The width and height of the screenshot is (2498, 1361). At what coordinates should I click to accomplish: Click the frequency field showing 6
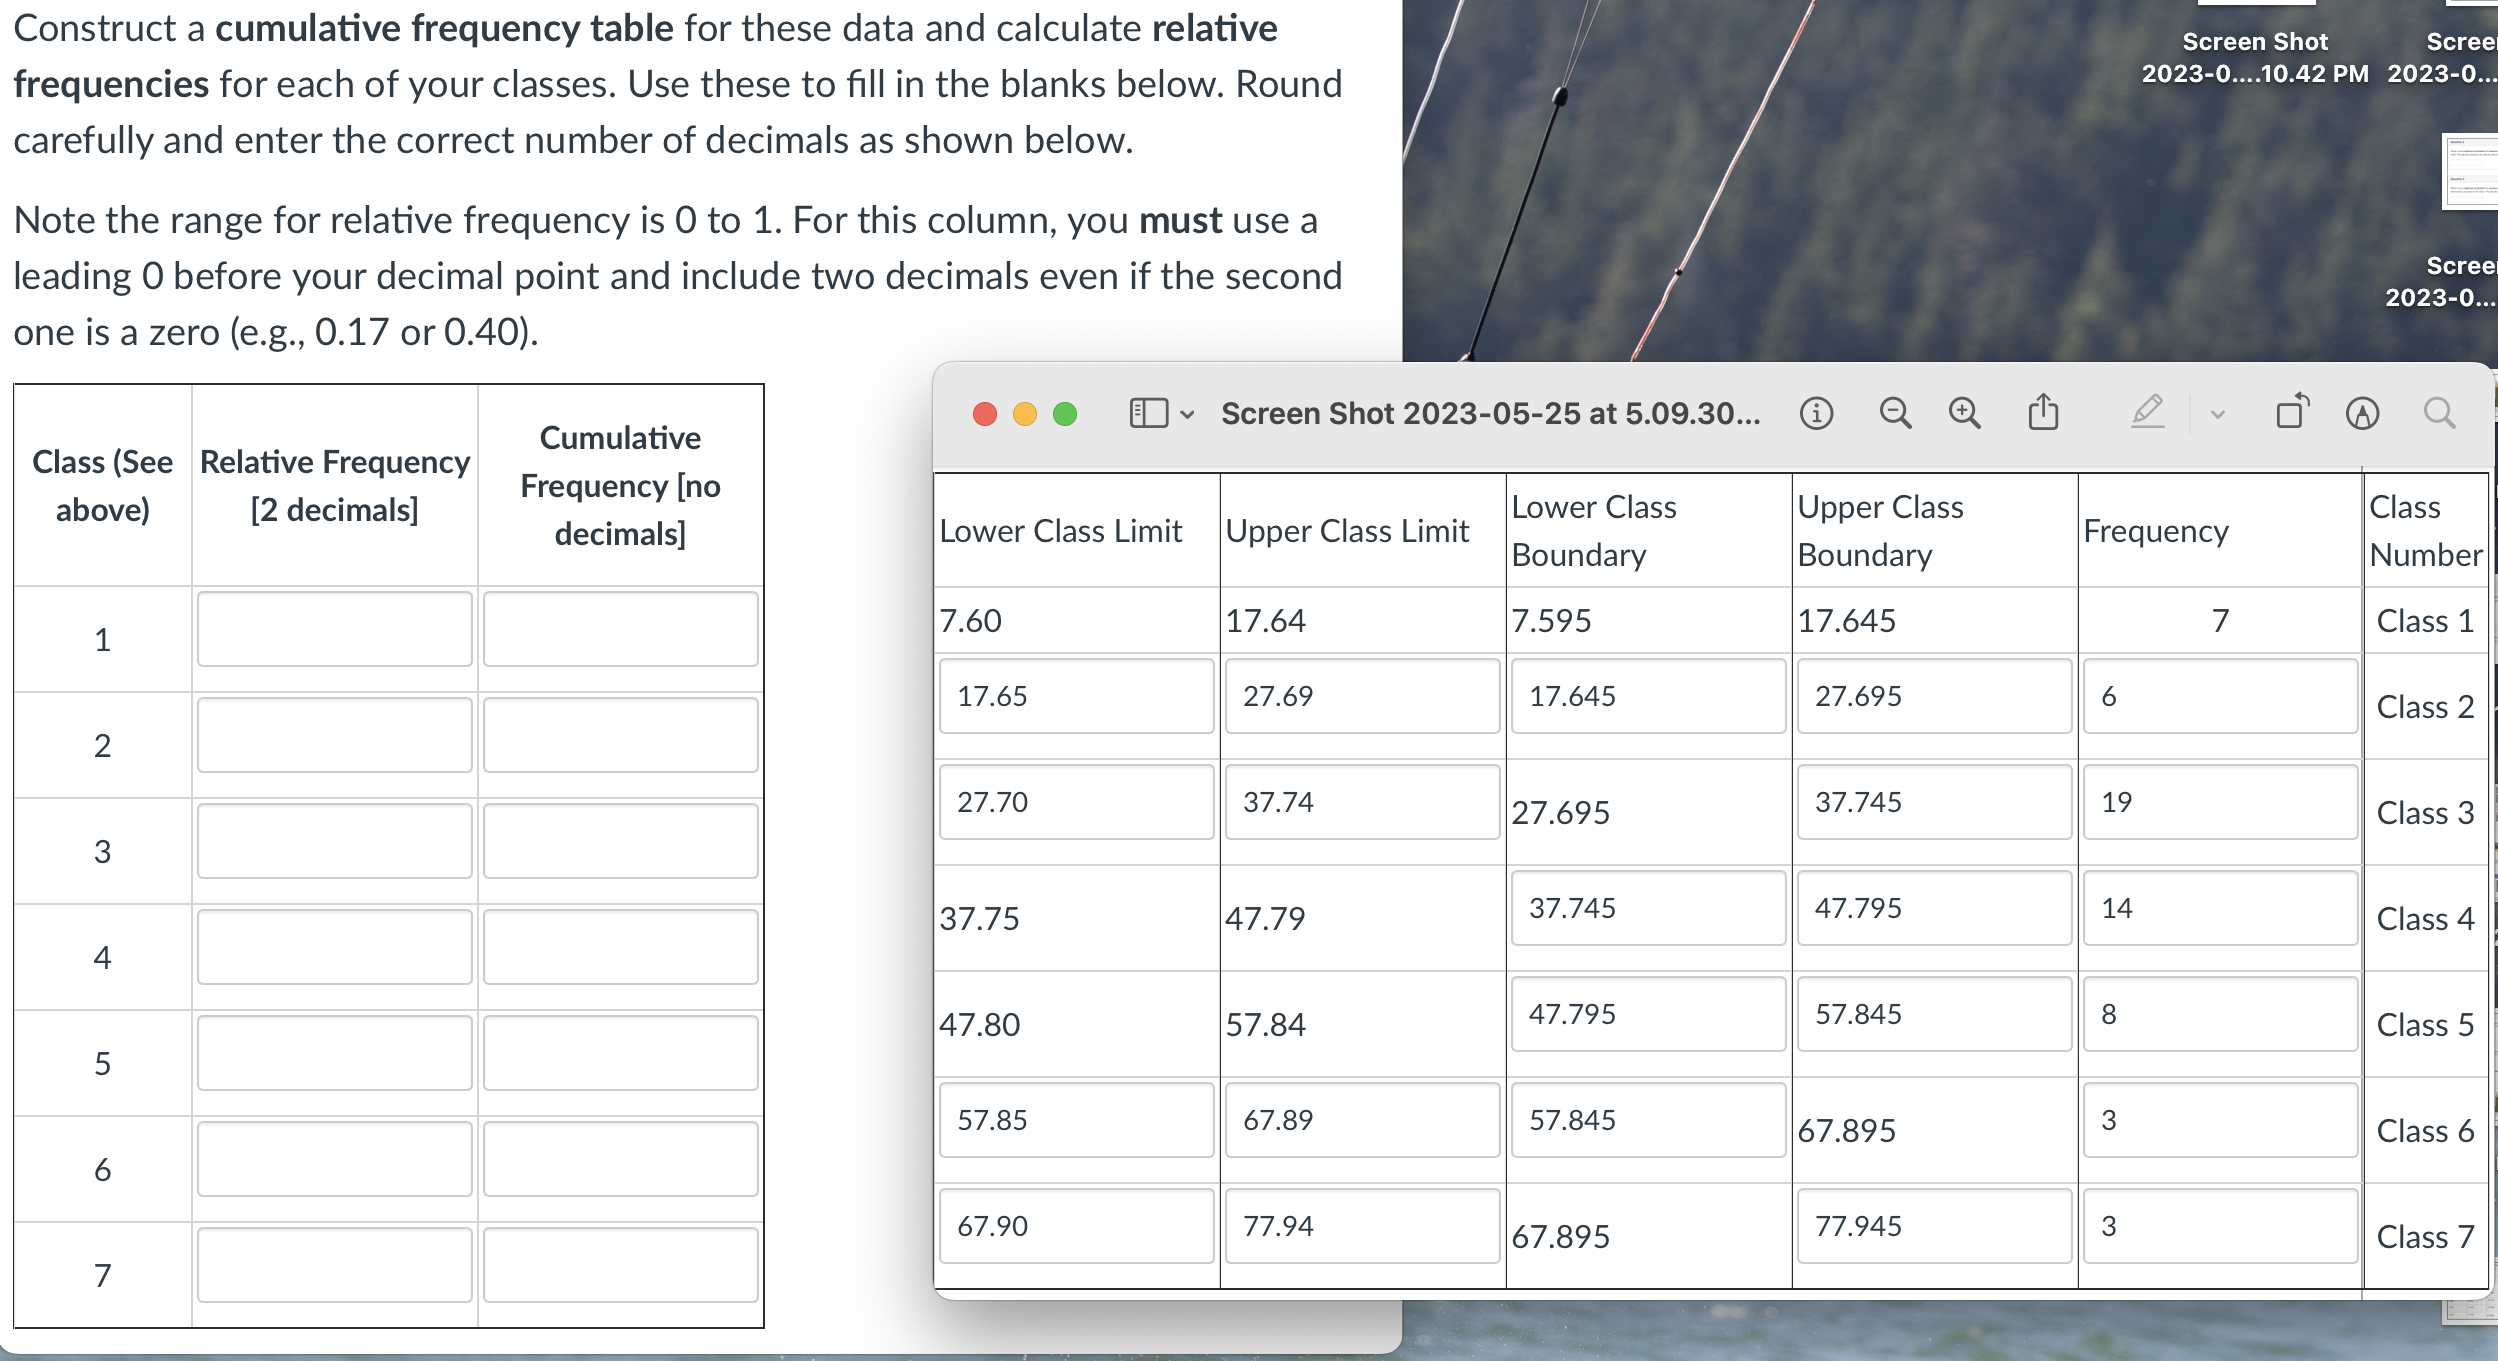2221,696
